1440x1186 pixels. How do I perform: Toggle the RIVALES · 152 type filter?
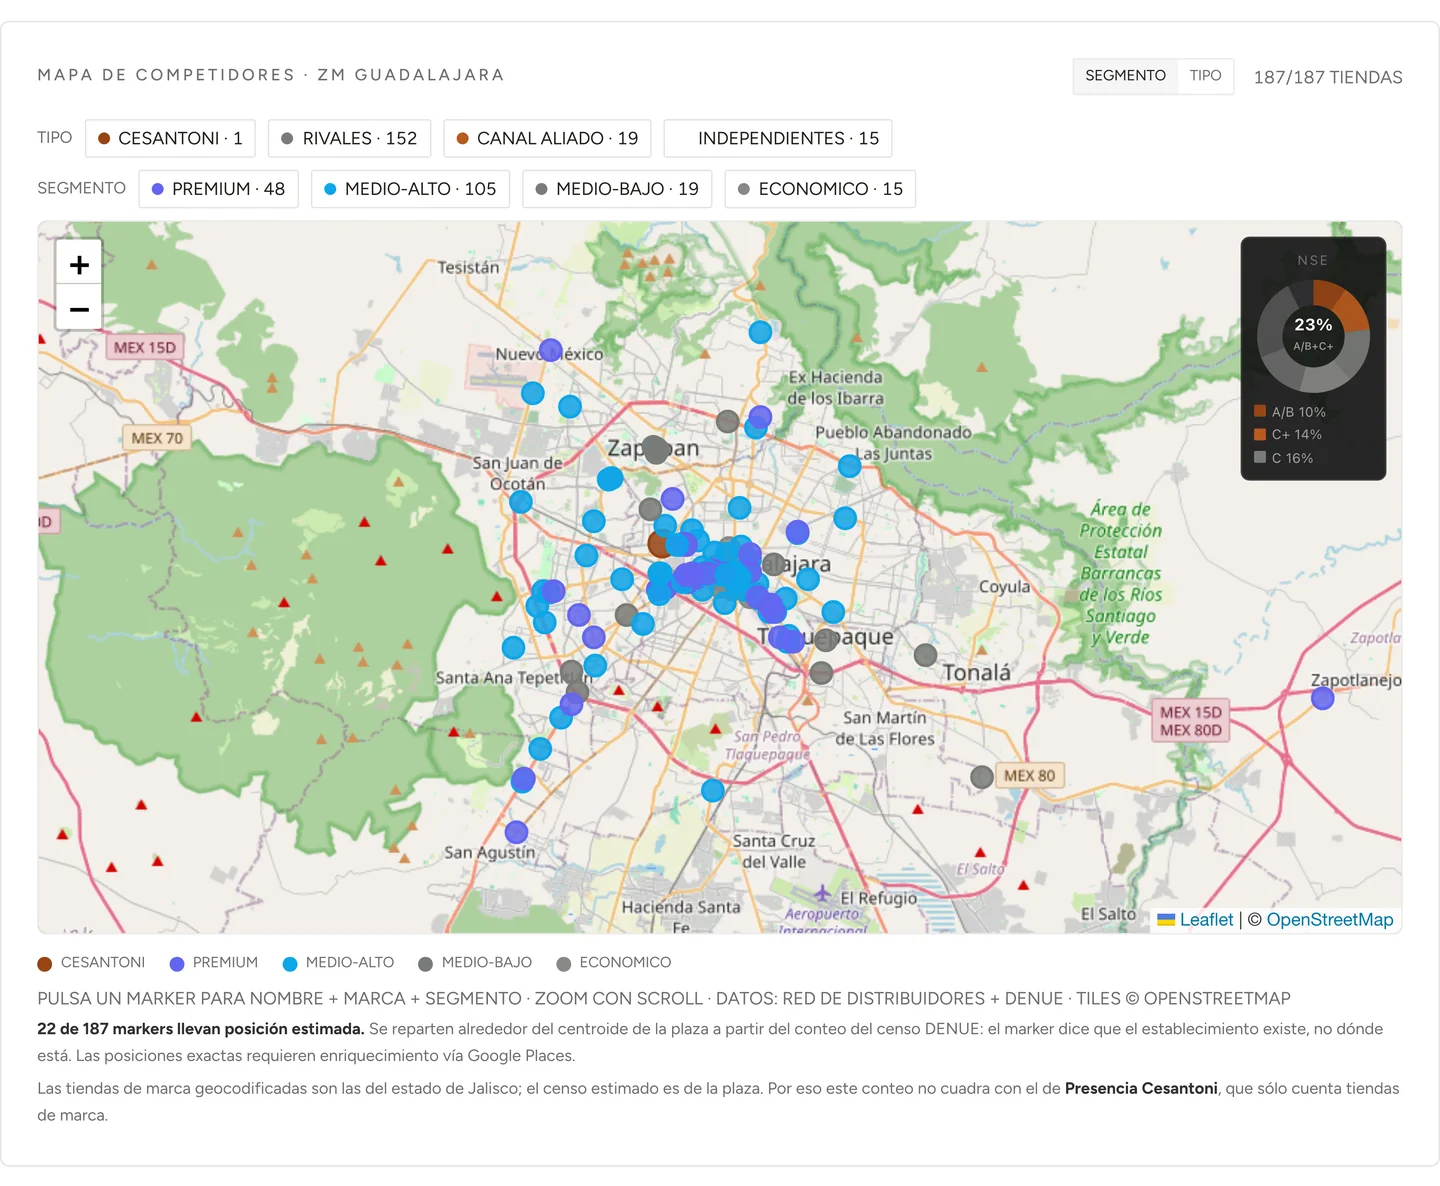349,138
